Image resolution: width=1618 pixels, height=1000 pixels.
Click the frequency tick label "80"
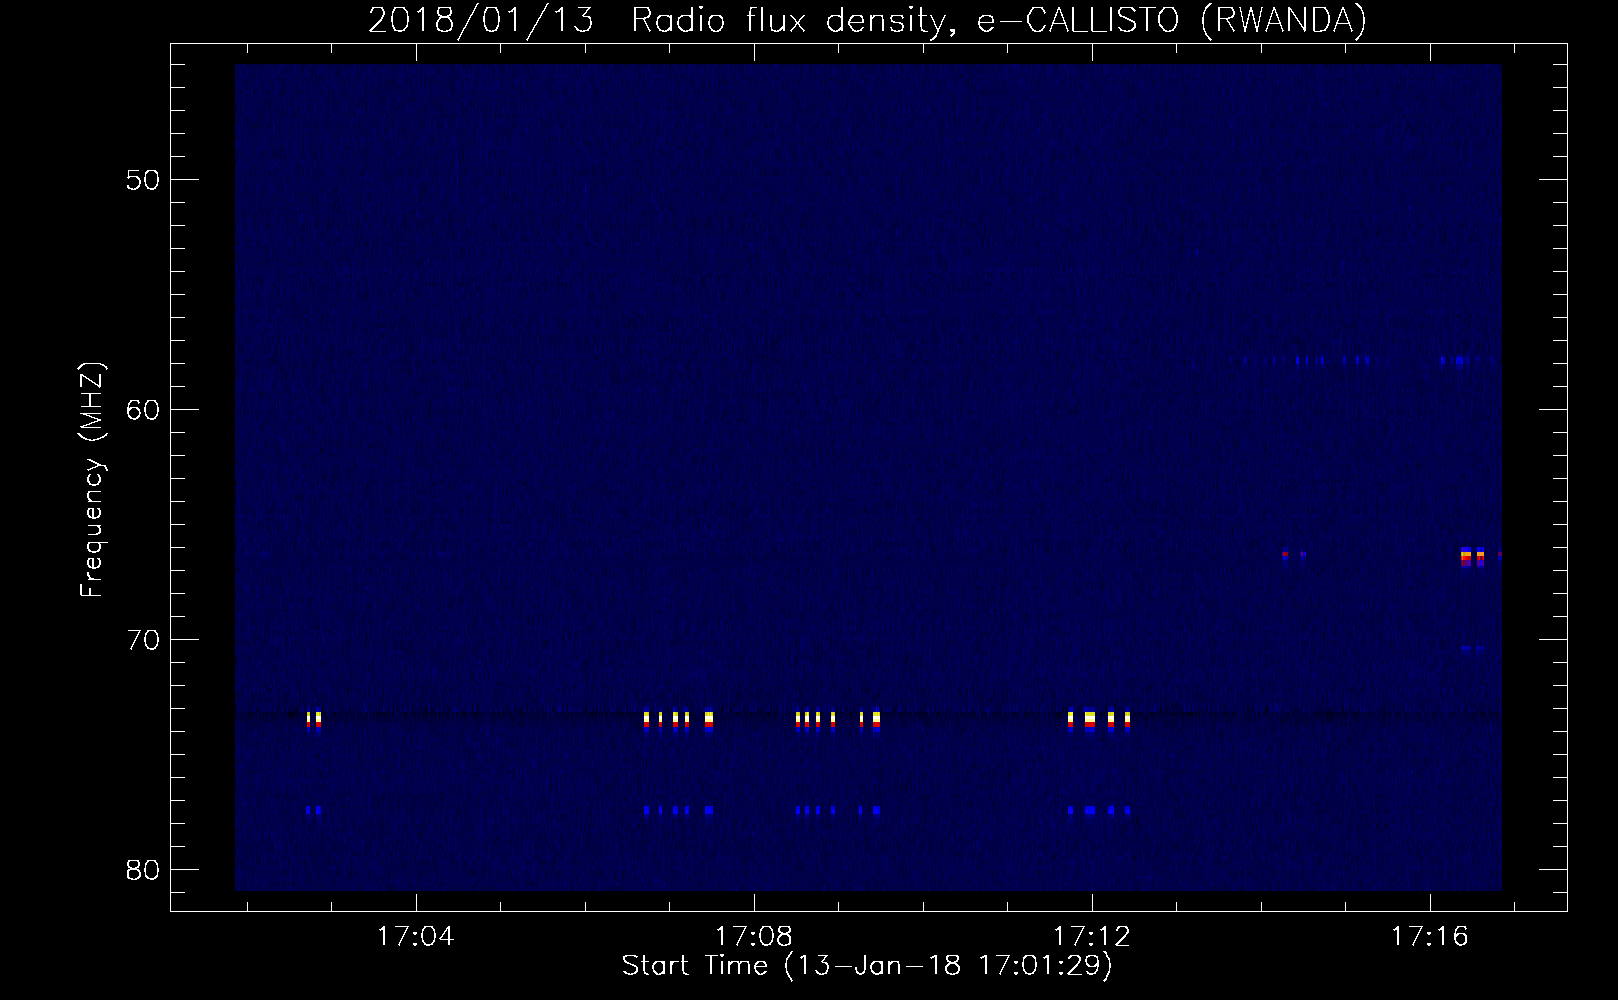pyautogui.click(x=144, y=870)
